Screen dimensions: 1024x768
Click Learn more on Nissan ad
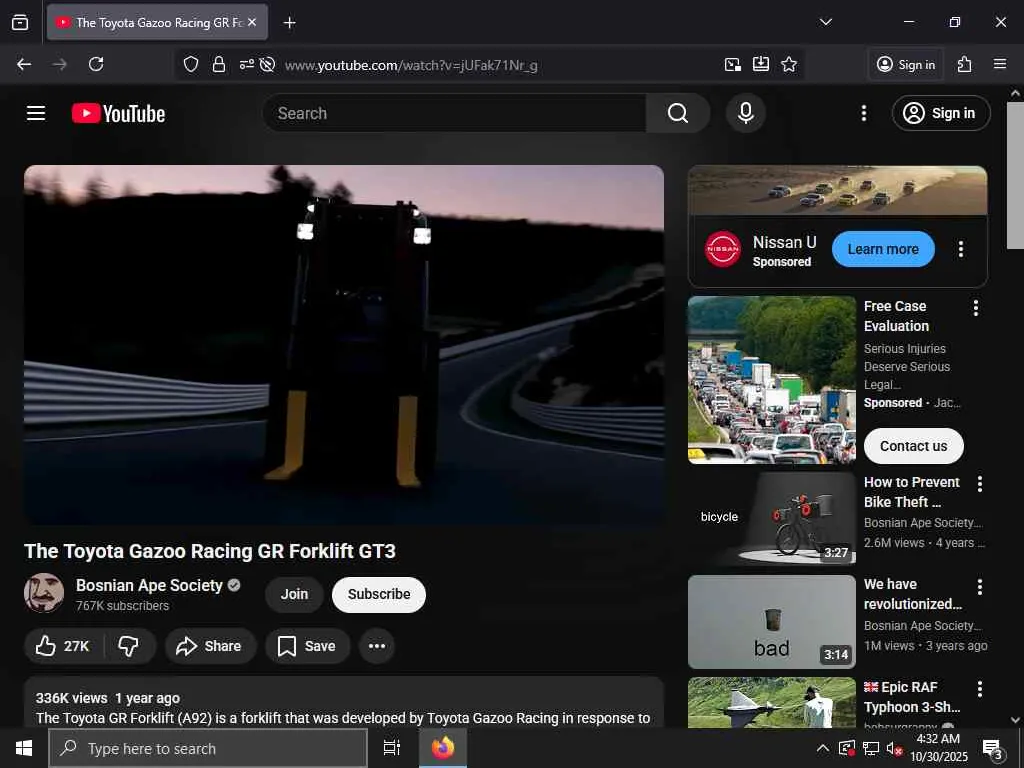(883, 249)
